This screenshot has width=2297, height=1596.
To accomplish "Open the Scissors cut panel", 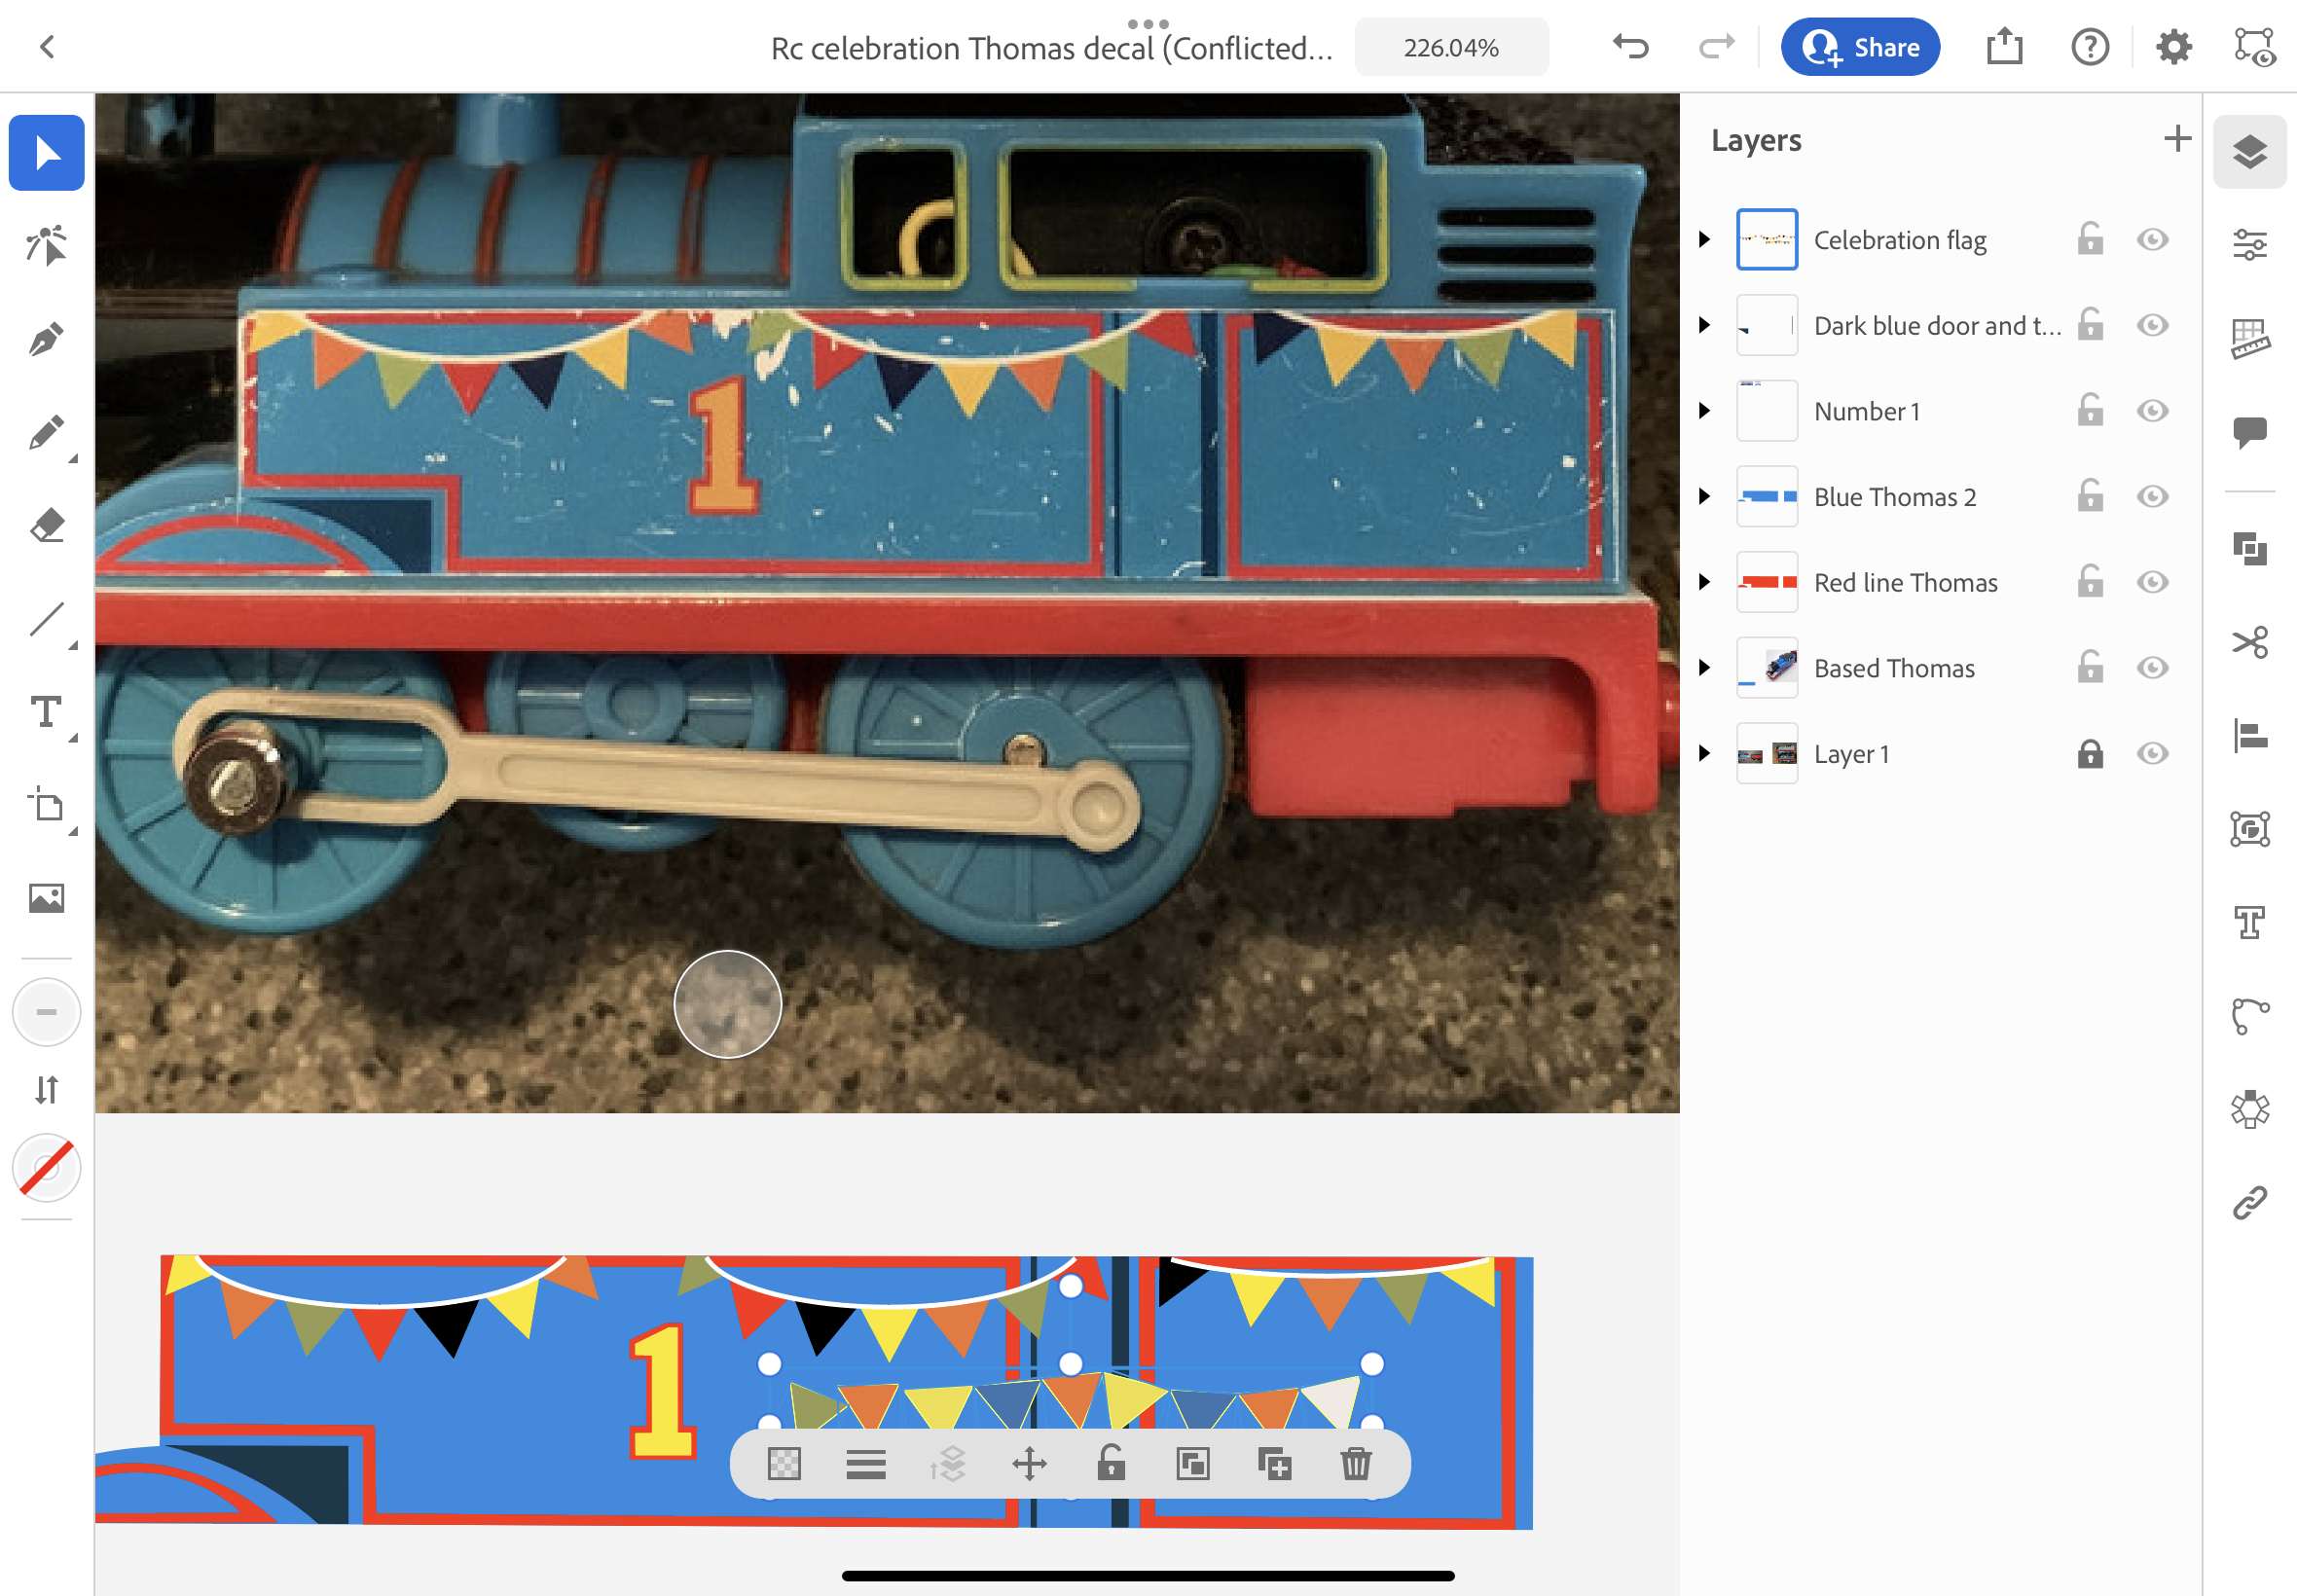I will [2249, 642].
